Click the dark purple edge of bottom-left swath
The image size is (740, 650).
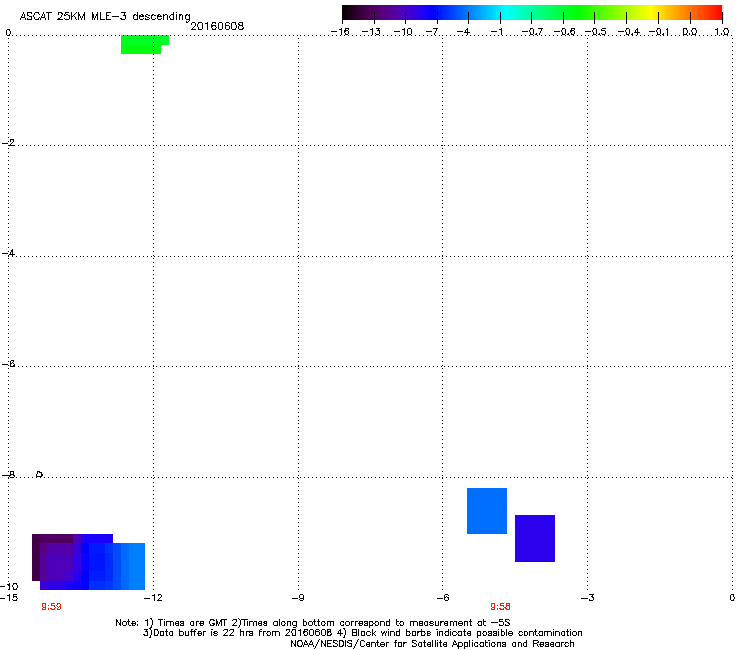tap(36, 557)
